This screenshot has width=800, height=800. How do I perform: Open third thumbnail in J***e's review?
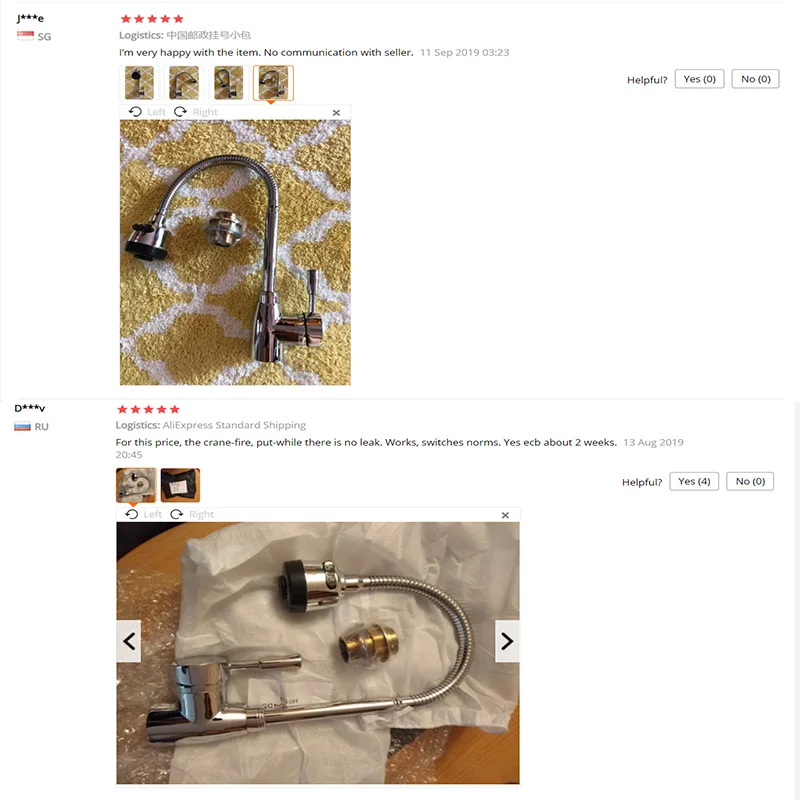click(x=229, y=83)
